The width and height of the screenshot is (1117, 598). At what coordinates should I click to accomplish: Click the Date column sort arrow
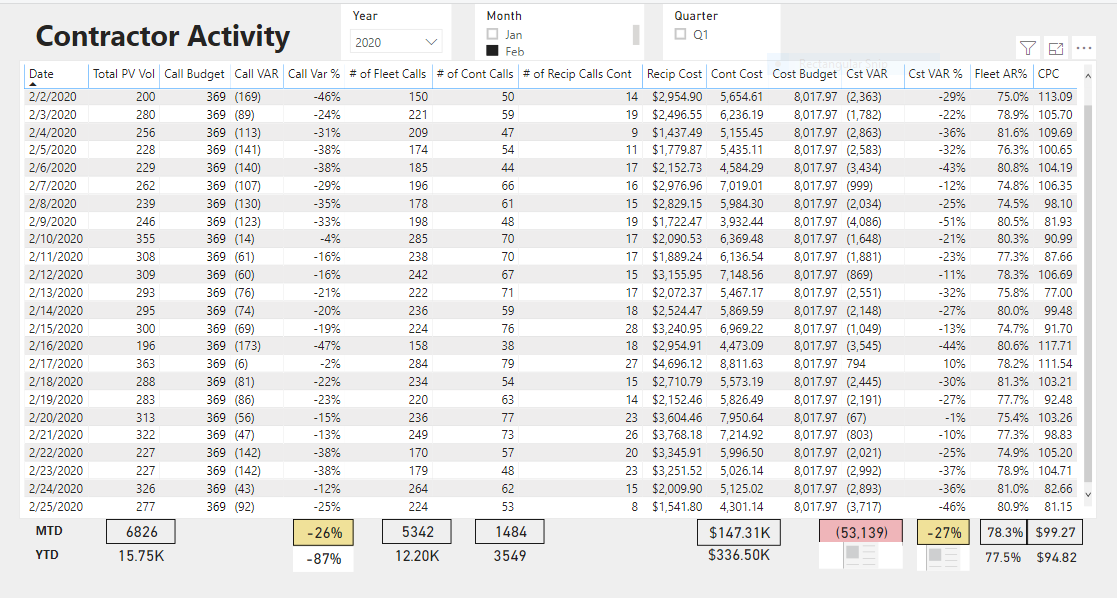point(33,84)
